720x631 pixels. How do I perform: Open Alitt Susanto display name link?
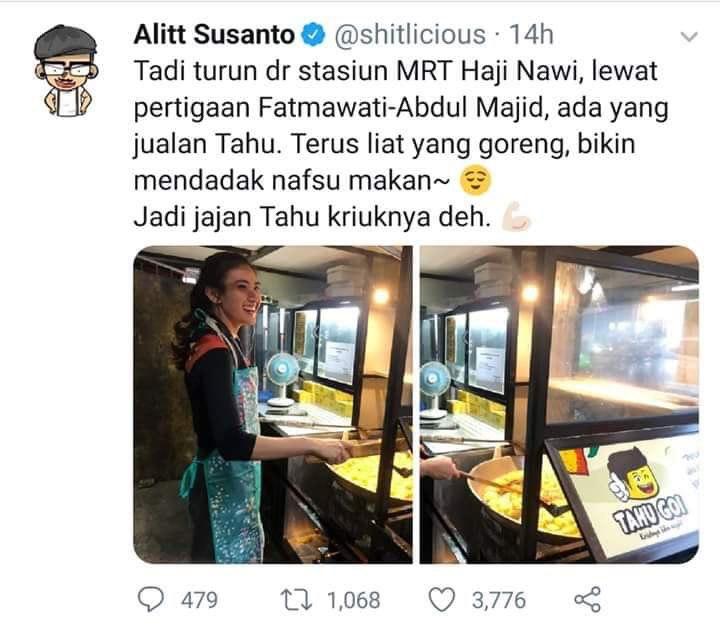point(214,35)
